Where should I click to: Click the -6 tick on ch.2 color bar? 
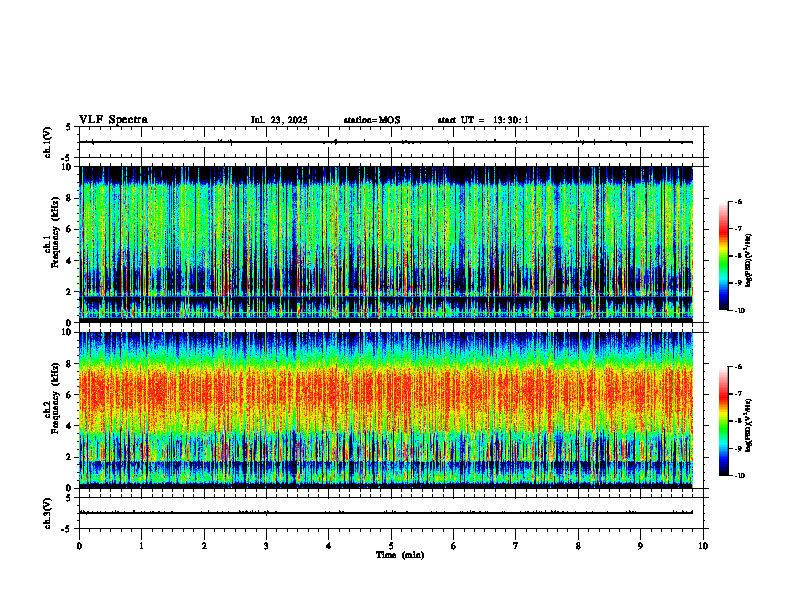(738, 367)
